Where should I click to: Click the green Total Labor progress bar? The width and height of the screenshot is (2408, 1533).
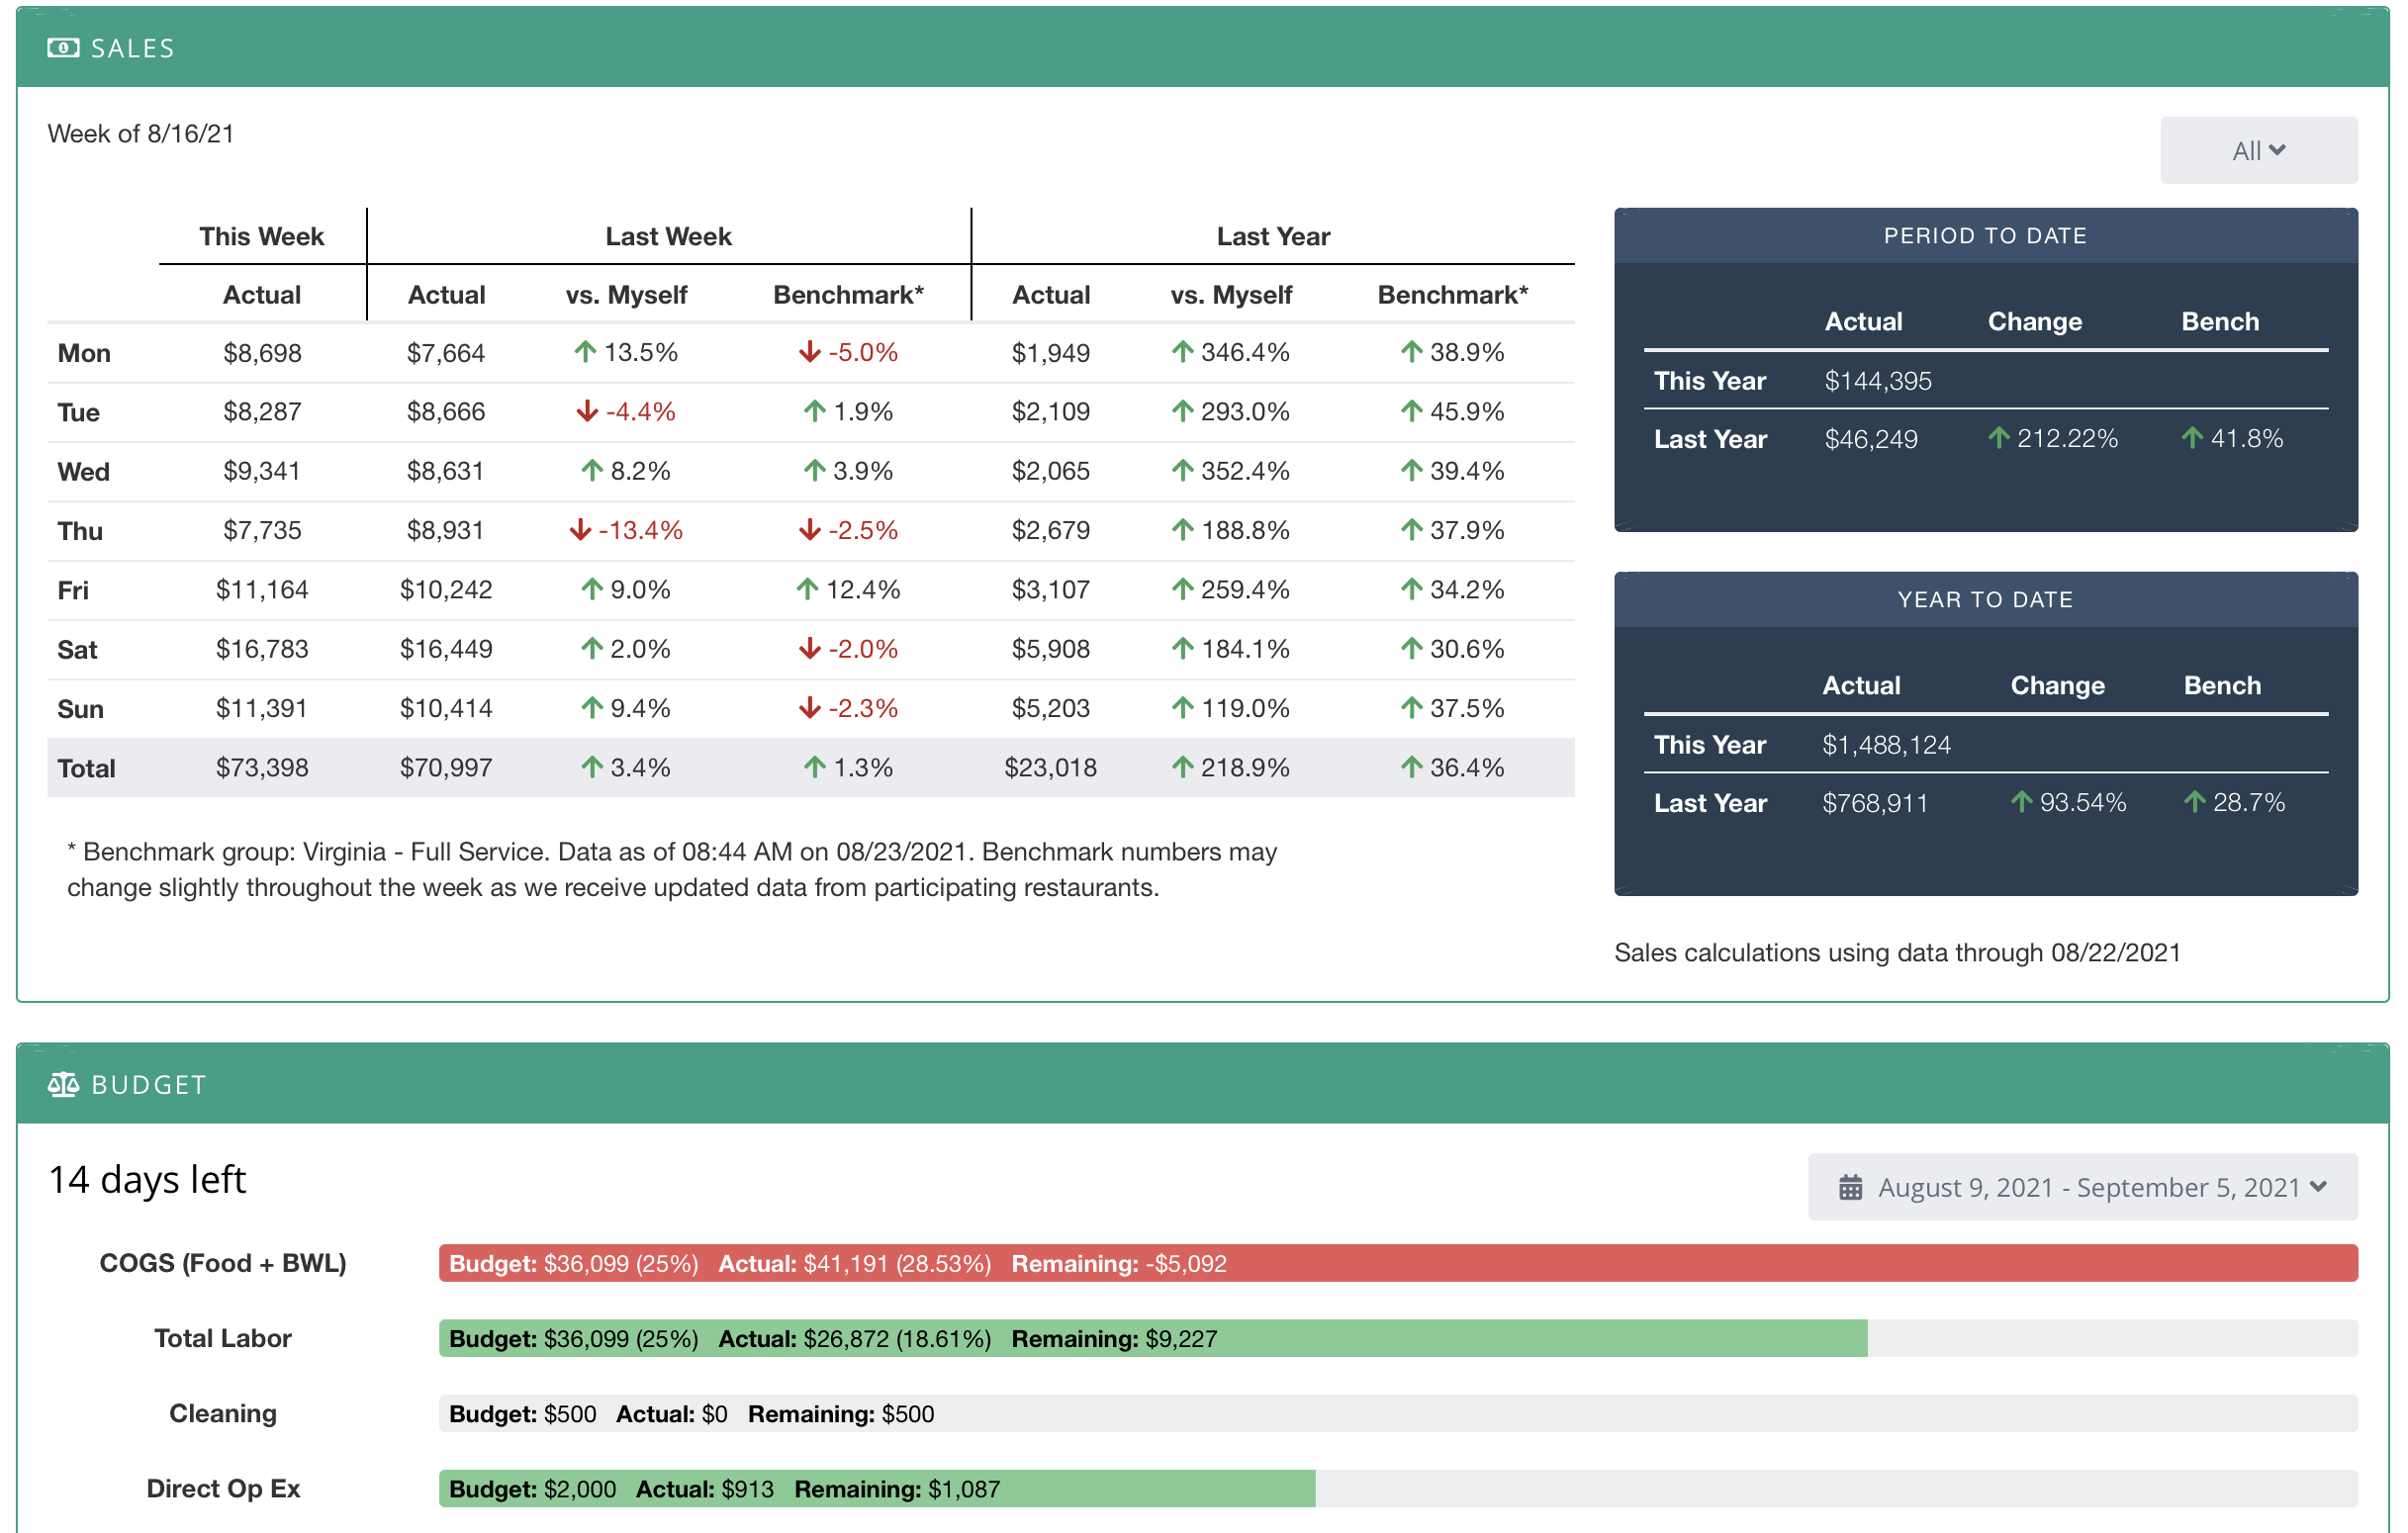click(x=1150, y=1338)
